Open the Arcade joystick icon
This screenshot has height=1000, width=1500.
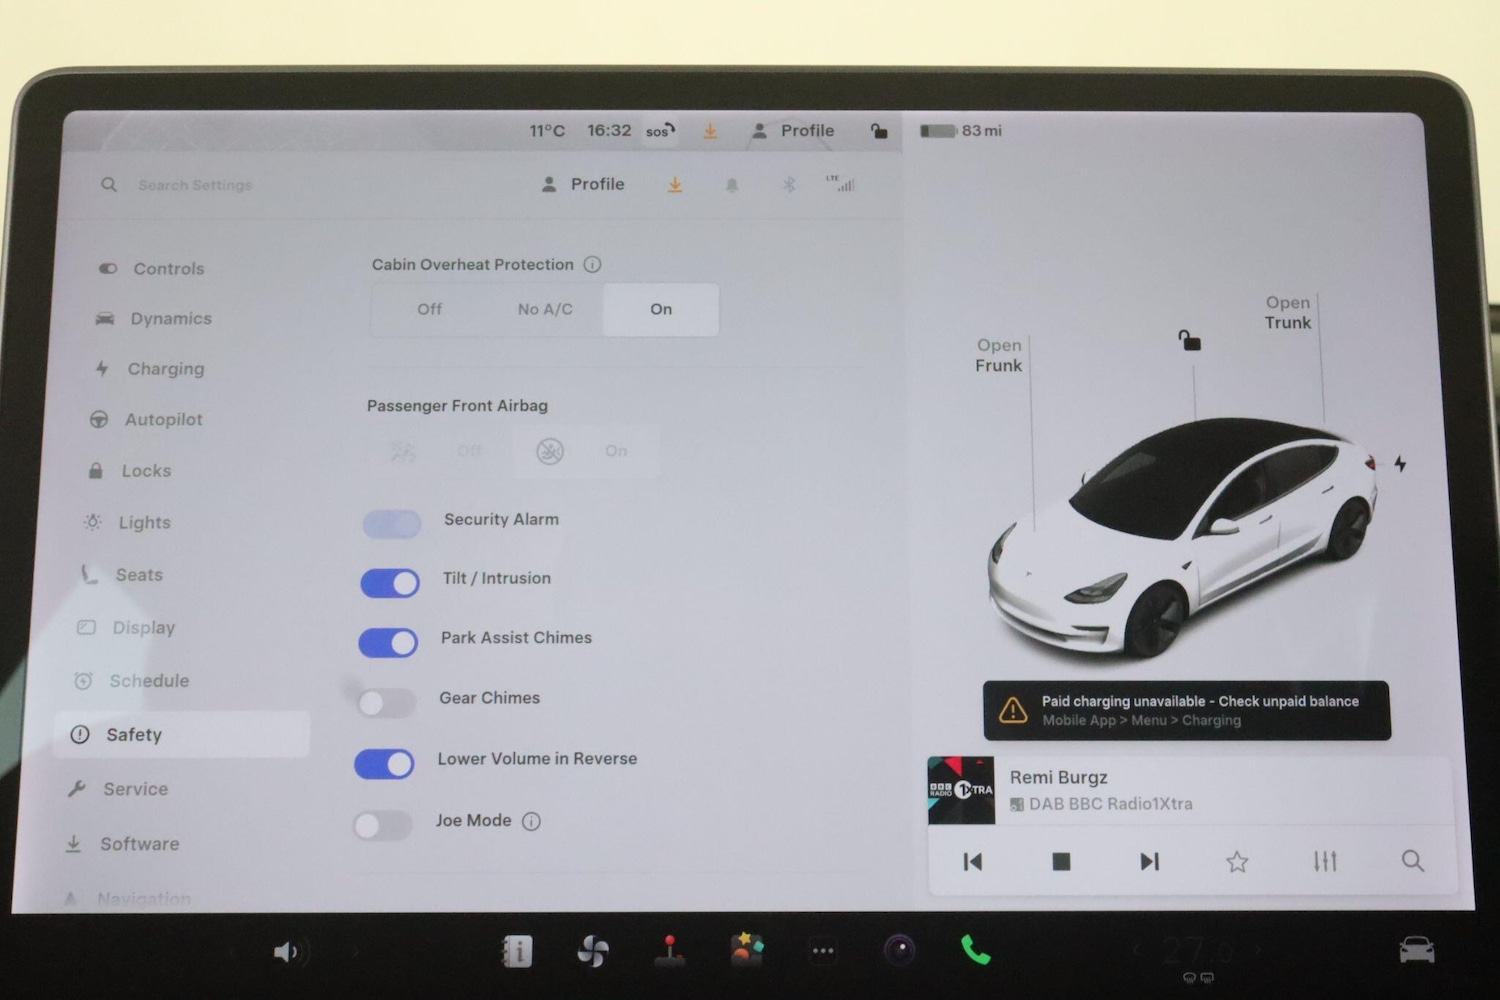pyautogui.click(x=670, y=951)
